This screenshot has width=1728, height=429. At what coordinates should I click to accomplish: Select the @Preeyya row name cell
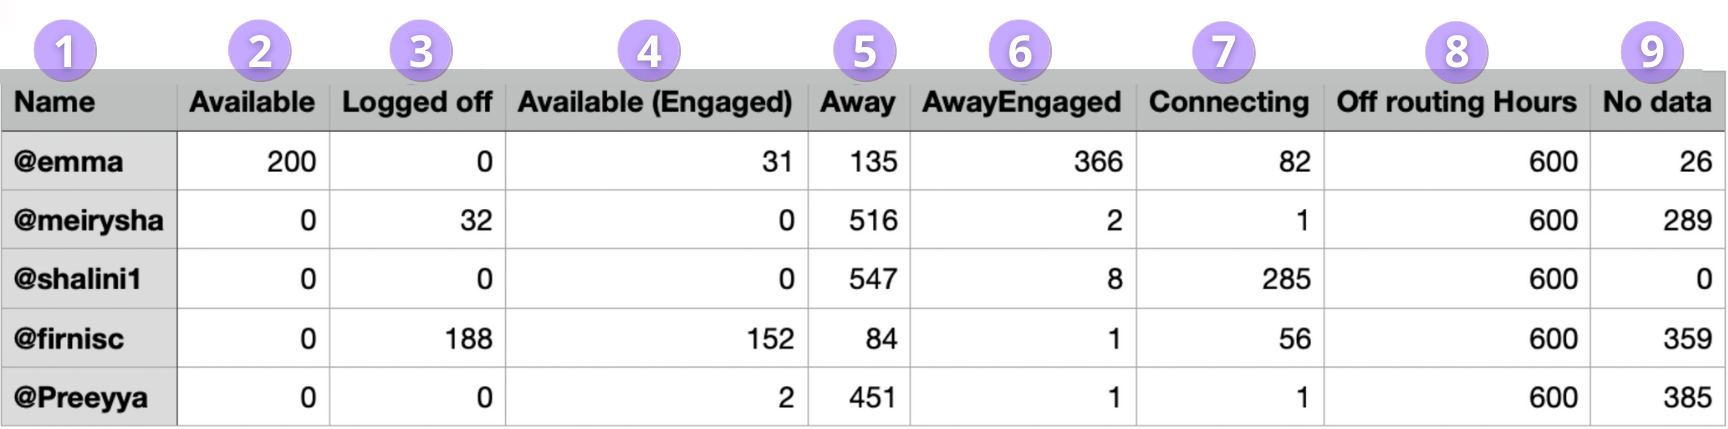[x=80, y=397]
